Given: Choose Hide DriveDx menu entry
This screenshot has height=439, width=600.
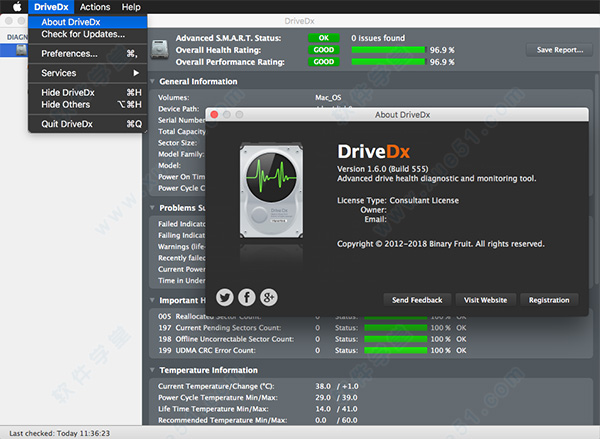Looking at the screenshot, I should click(x=88, y=92).
